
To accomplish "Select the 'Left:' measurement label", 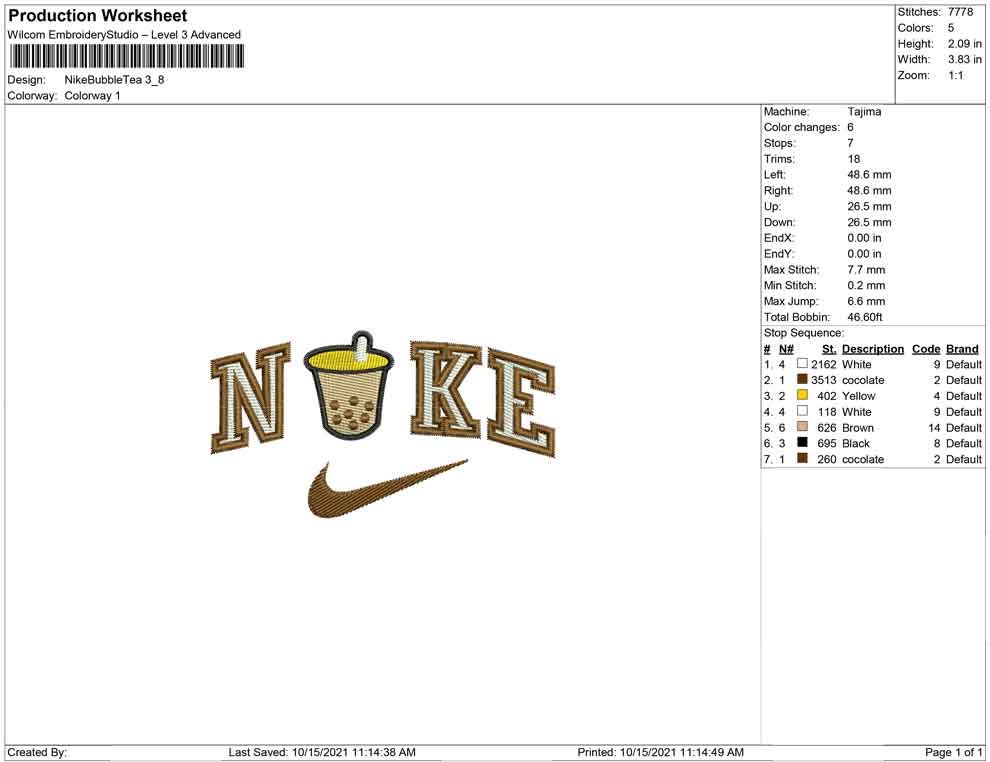I will coord(775,174).
